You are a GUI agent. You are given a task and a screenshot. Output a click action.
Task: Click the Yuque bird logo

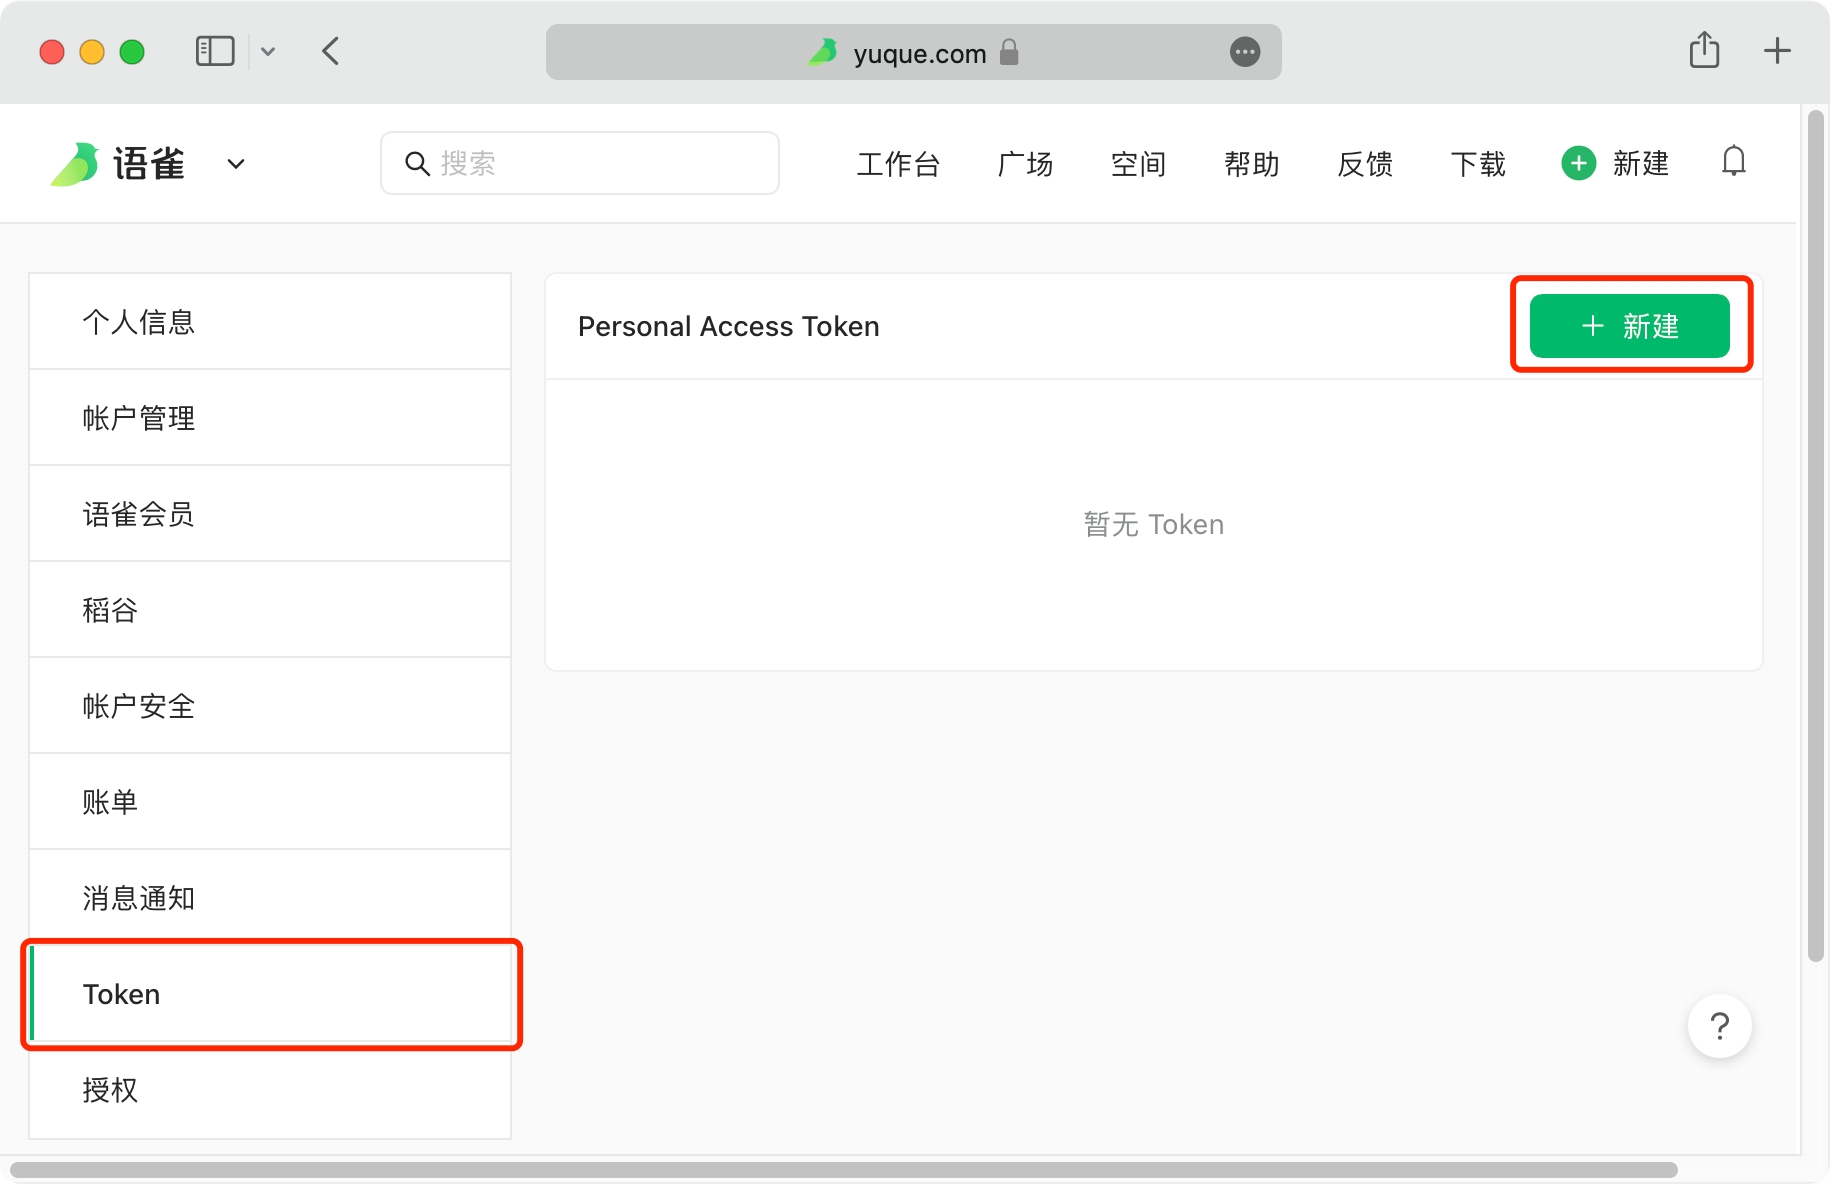click(x=76, y=164)
